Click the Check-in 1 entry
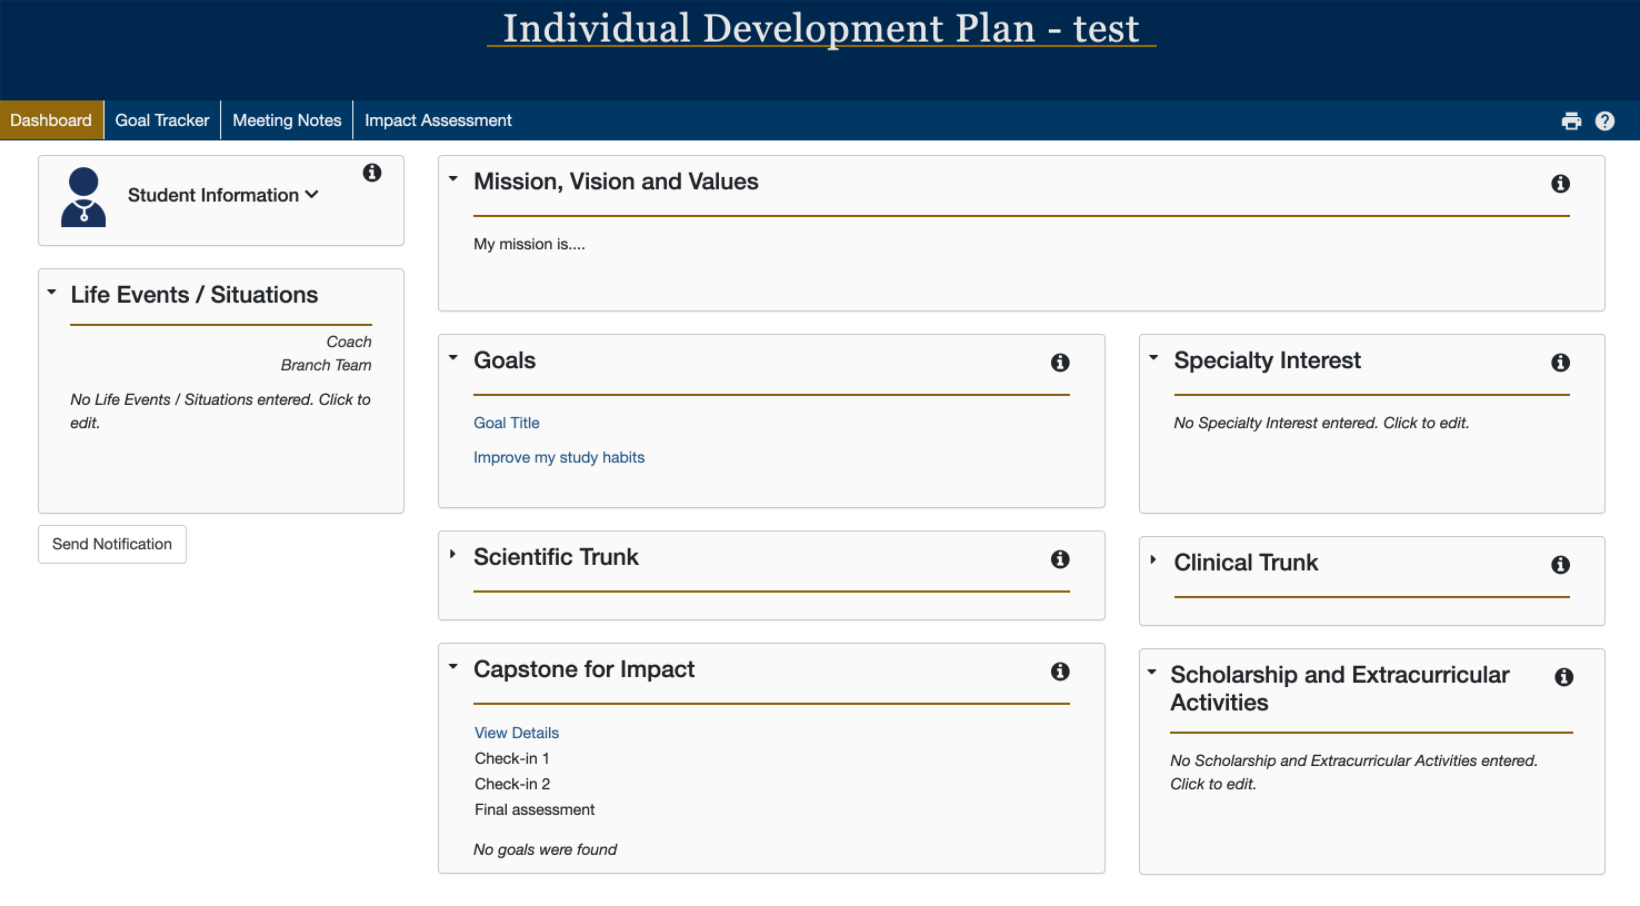 point(512,759)
